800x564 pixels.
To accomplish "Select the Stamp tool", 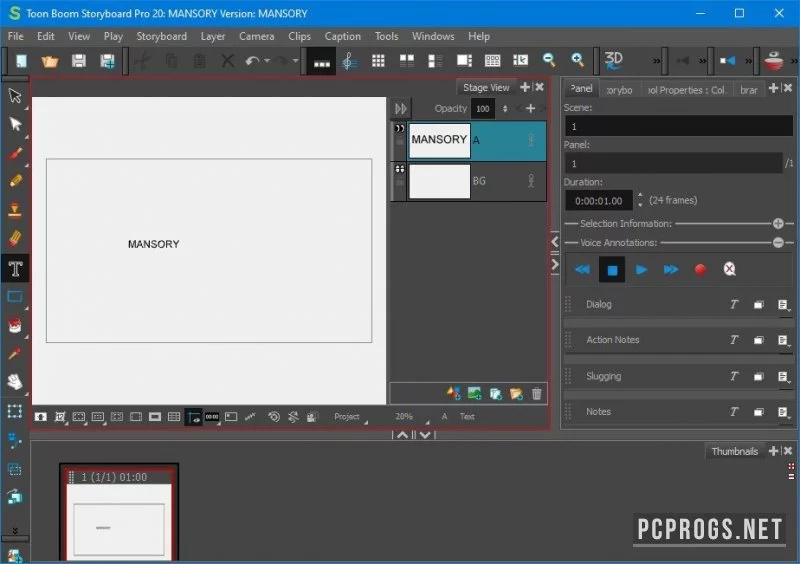I will point(15,209).
